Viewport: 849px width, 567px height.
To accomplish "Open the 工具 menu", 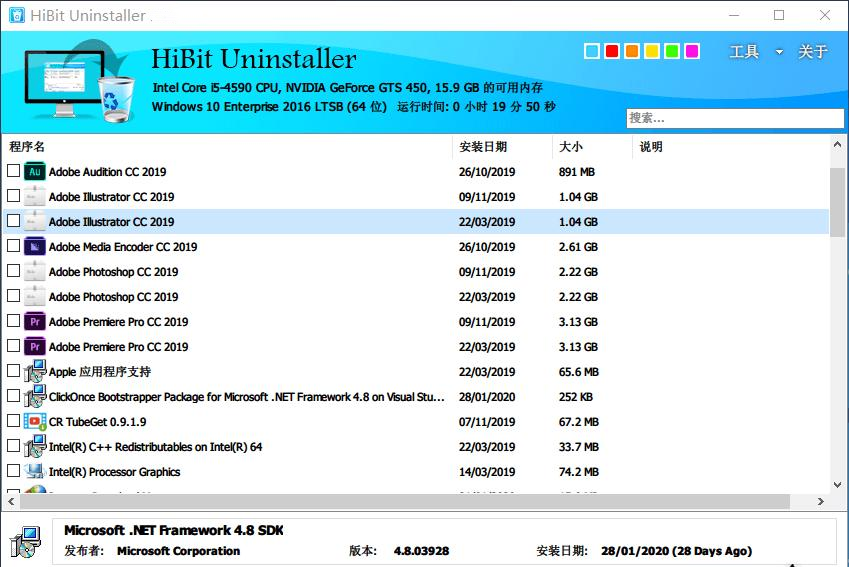I will coord(744,52).
